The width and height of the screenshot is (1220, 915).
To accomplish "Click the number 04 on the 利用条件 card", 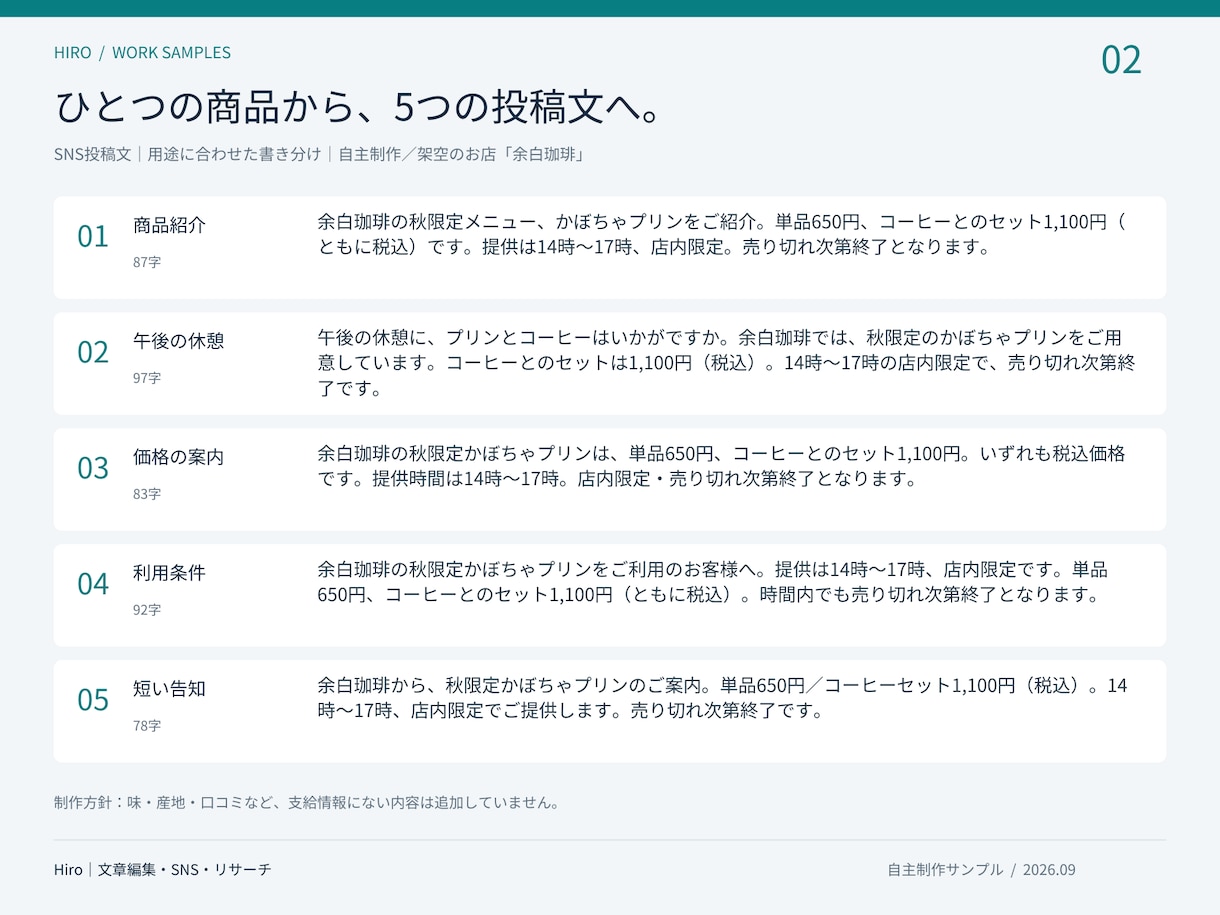I will point(93,585).
